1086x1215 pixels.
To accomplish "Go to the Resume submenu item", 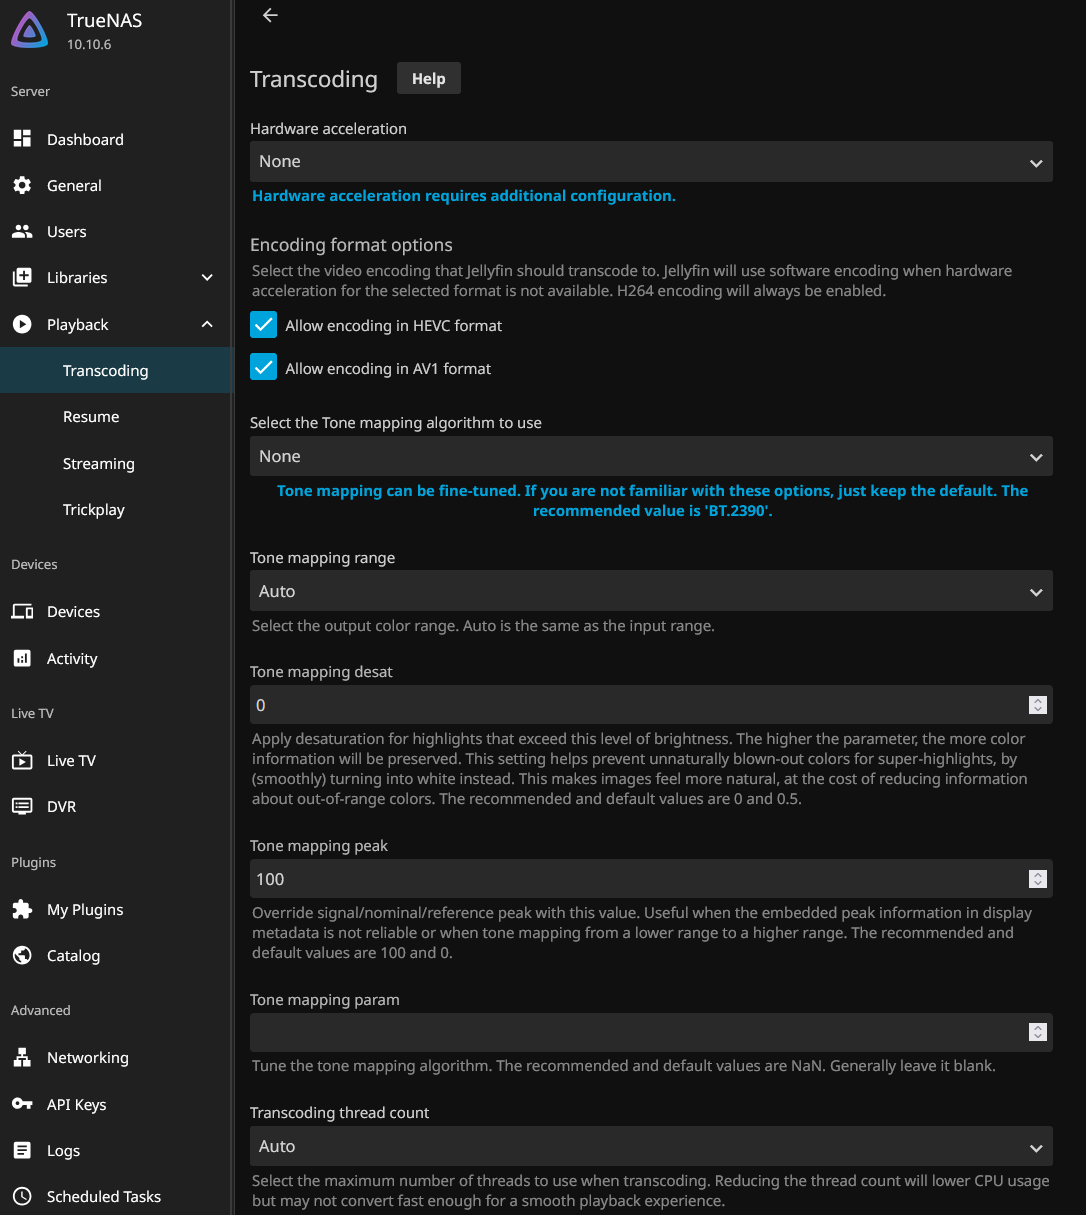I will pos(91,417).
